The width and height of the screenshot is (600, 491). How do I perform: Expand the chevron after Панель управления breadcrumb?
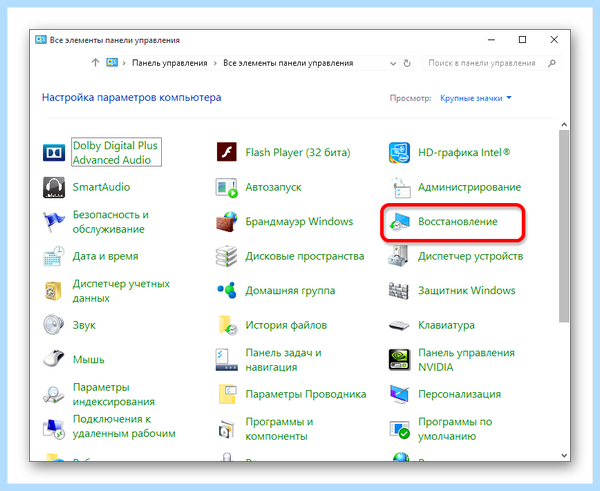(x=215, y=63)
